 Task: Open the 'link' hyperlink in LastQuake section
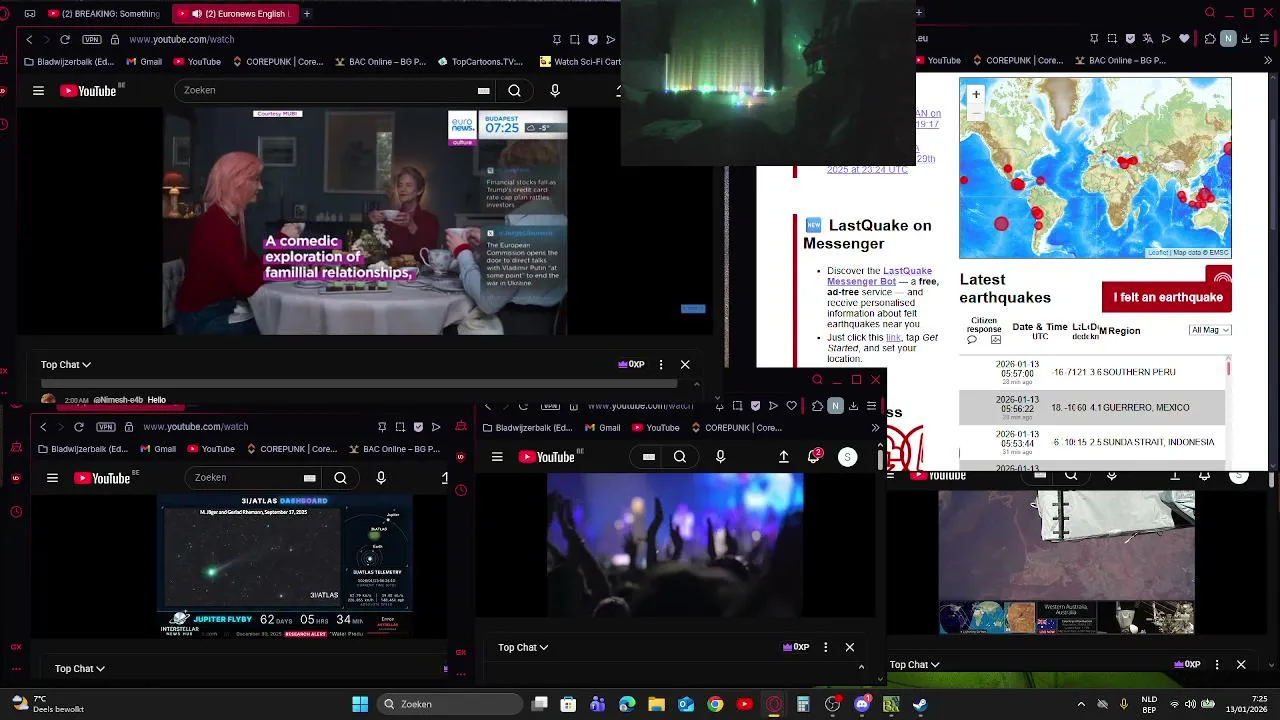[893, 338]
